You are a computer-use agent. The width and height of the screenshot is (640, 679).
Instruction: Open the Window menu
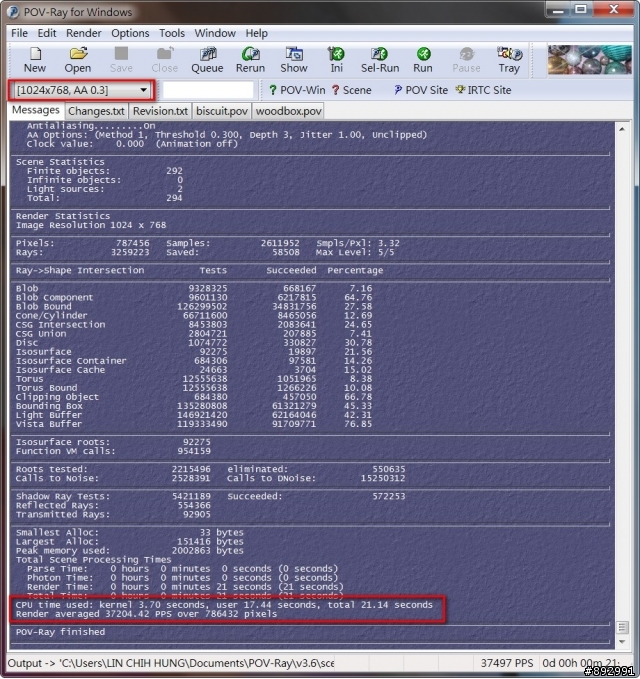click(215, 33)
